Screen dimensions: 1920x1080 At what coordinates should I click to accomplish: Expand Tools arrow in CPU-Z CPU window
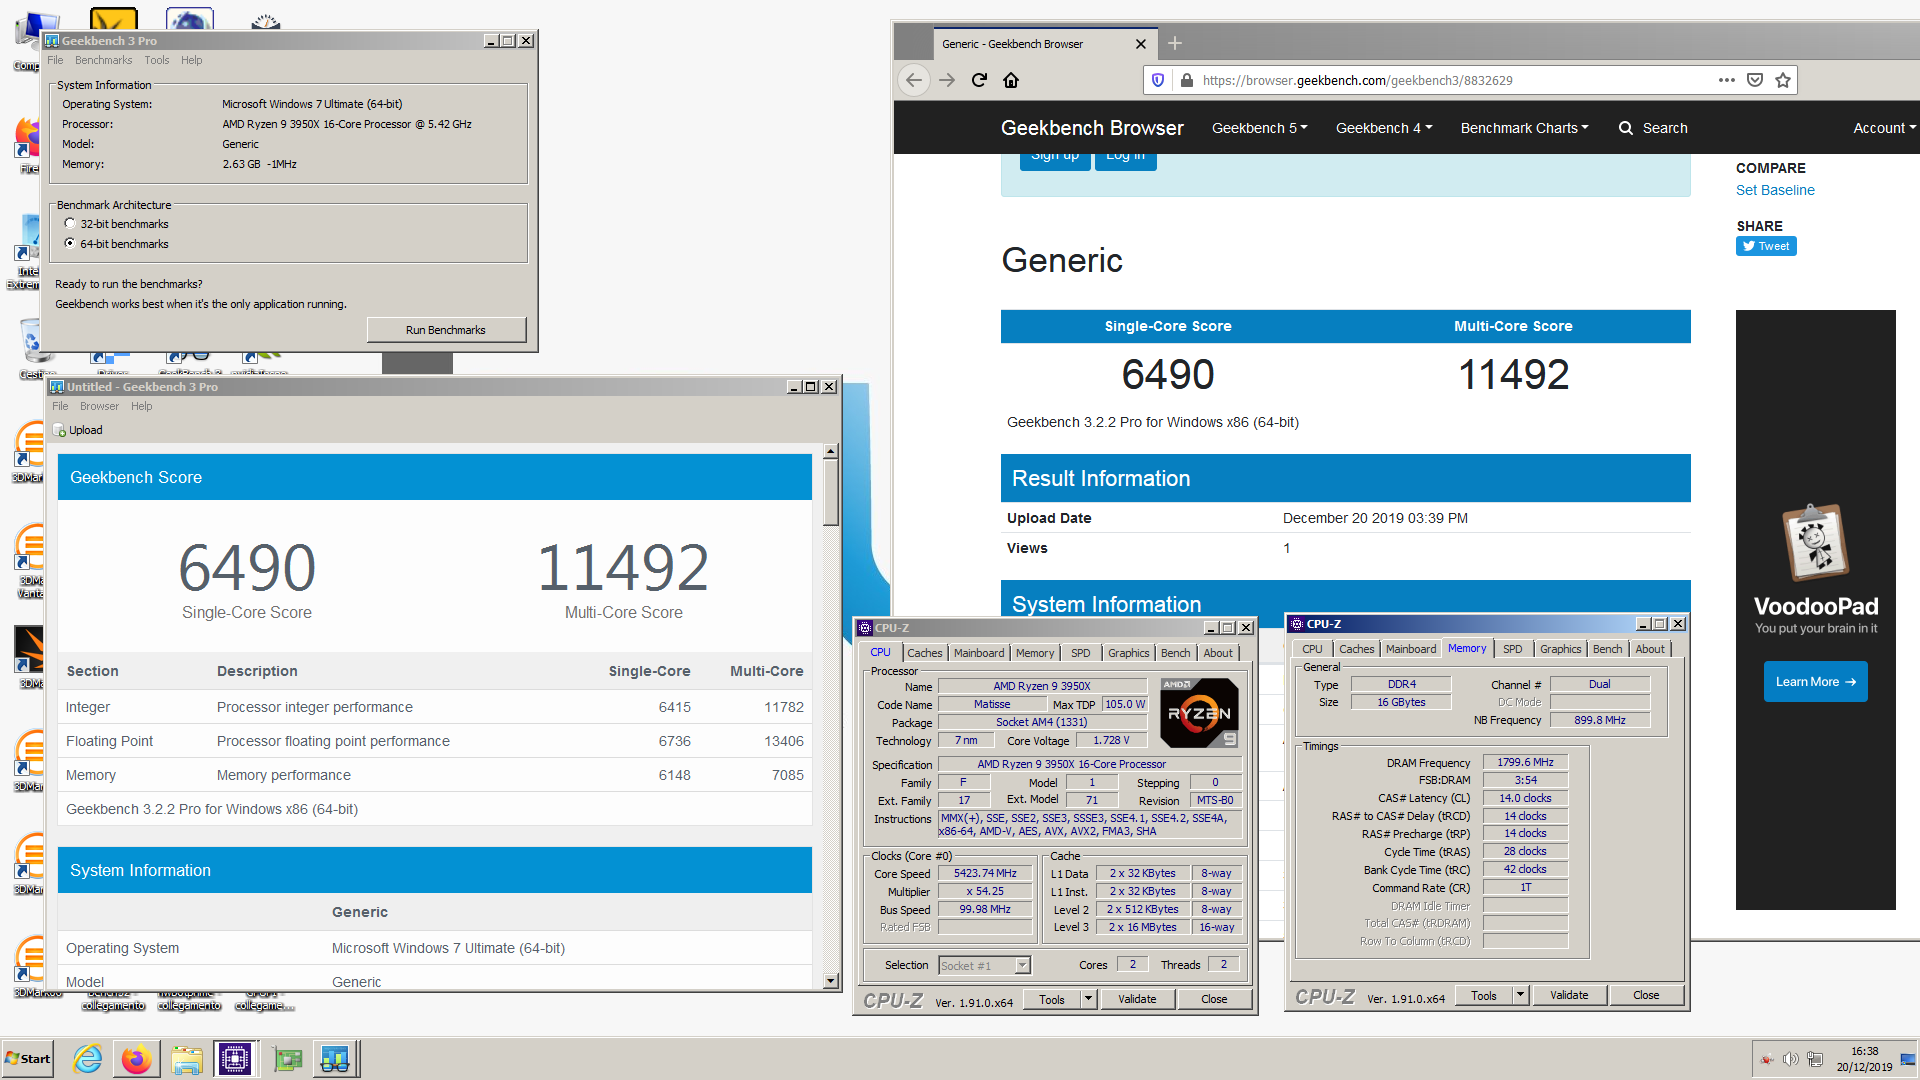pos(1088,999)
